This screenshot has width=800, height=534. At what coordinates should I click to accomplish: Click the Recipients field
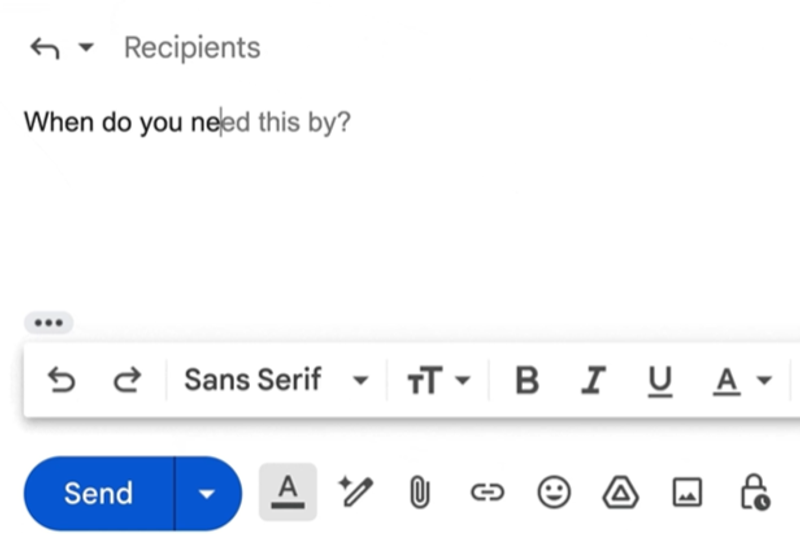[192, 48]
